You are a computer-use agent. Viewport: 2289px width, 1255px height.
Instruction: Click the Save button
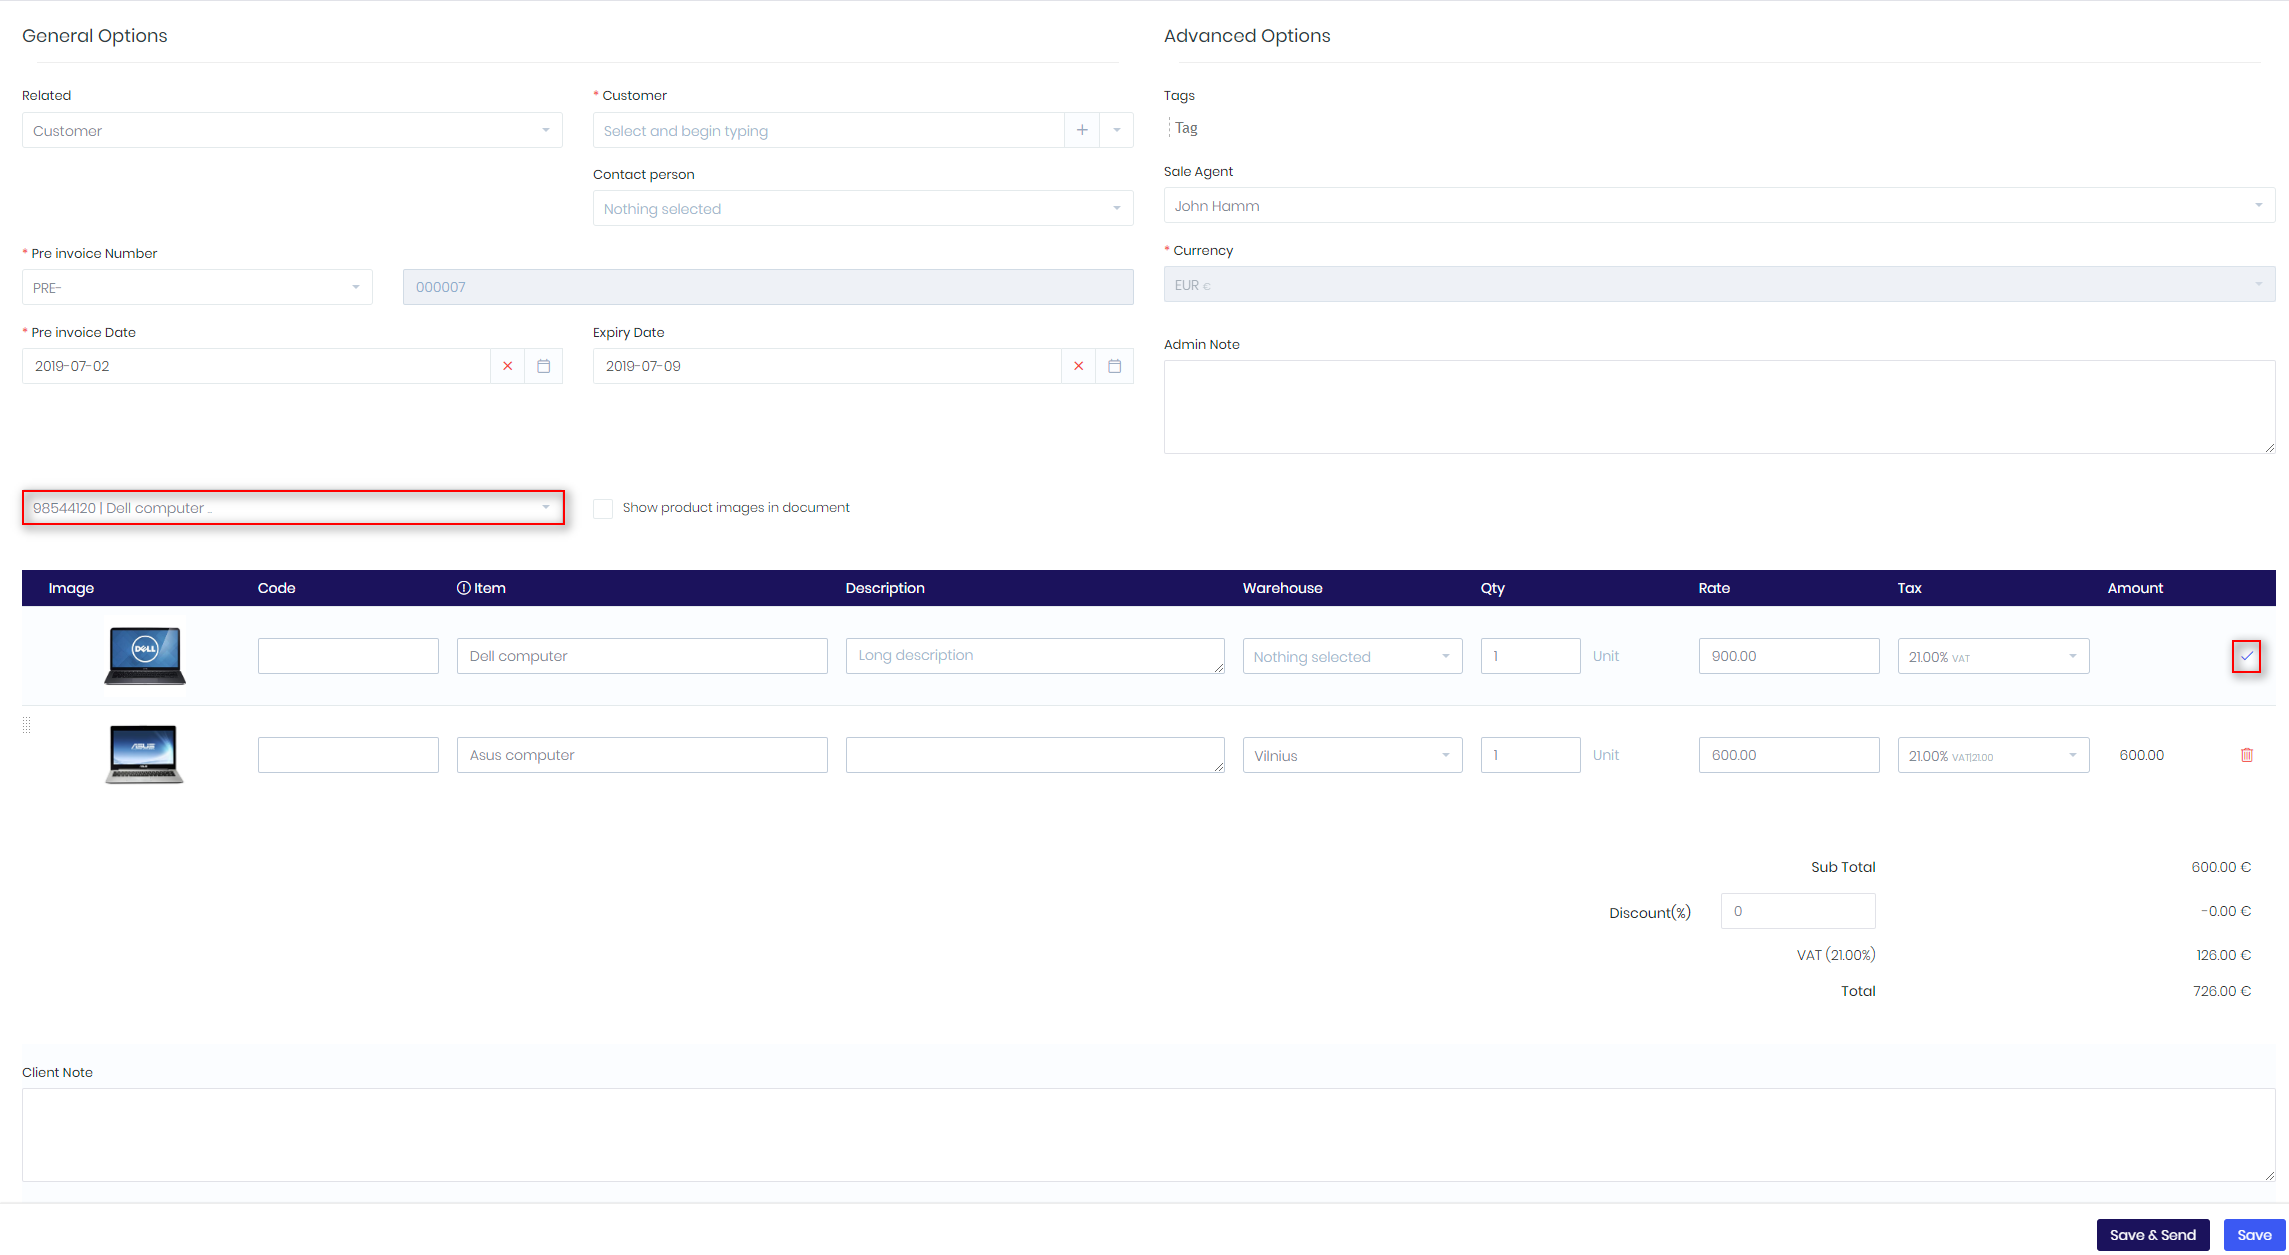pos(2255,1234)
